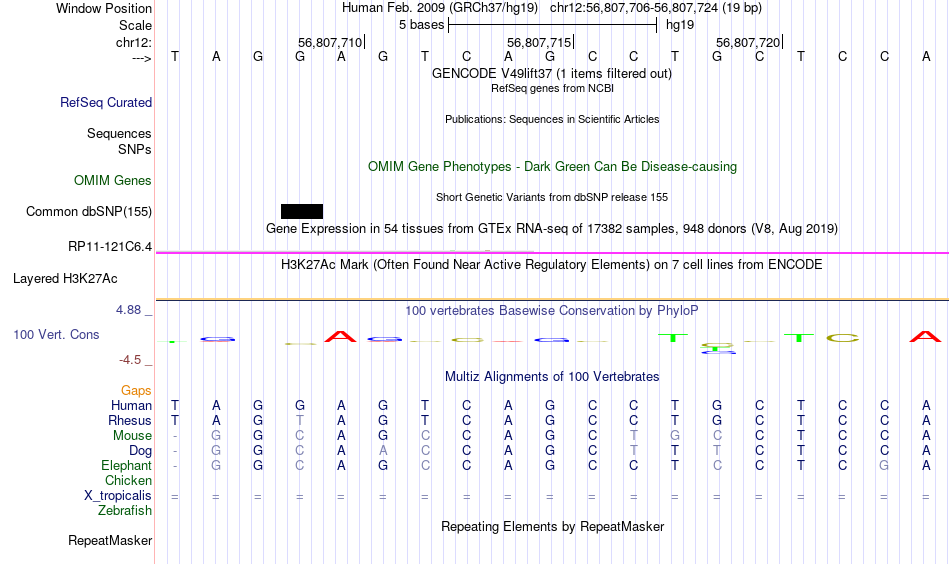Open the RP11-121C6.4 GTEx track label
The image size is (950, 564).
coord(110,247)
